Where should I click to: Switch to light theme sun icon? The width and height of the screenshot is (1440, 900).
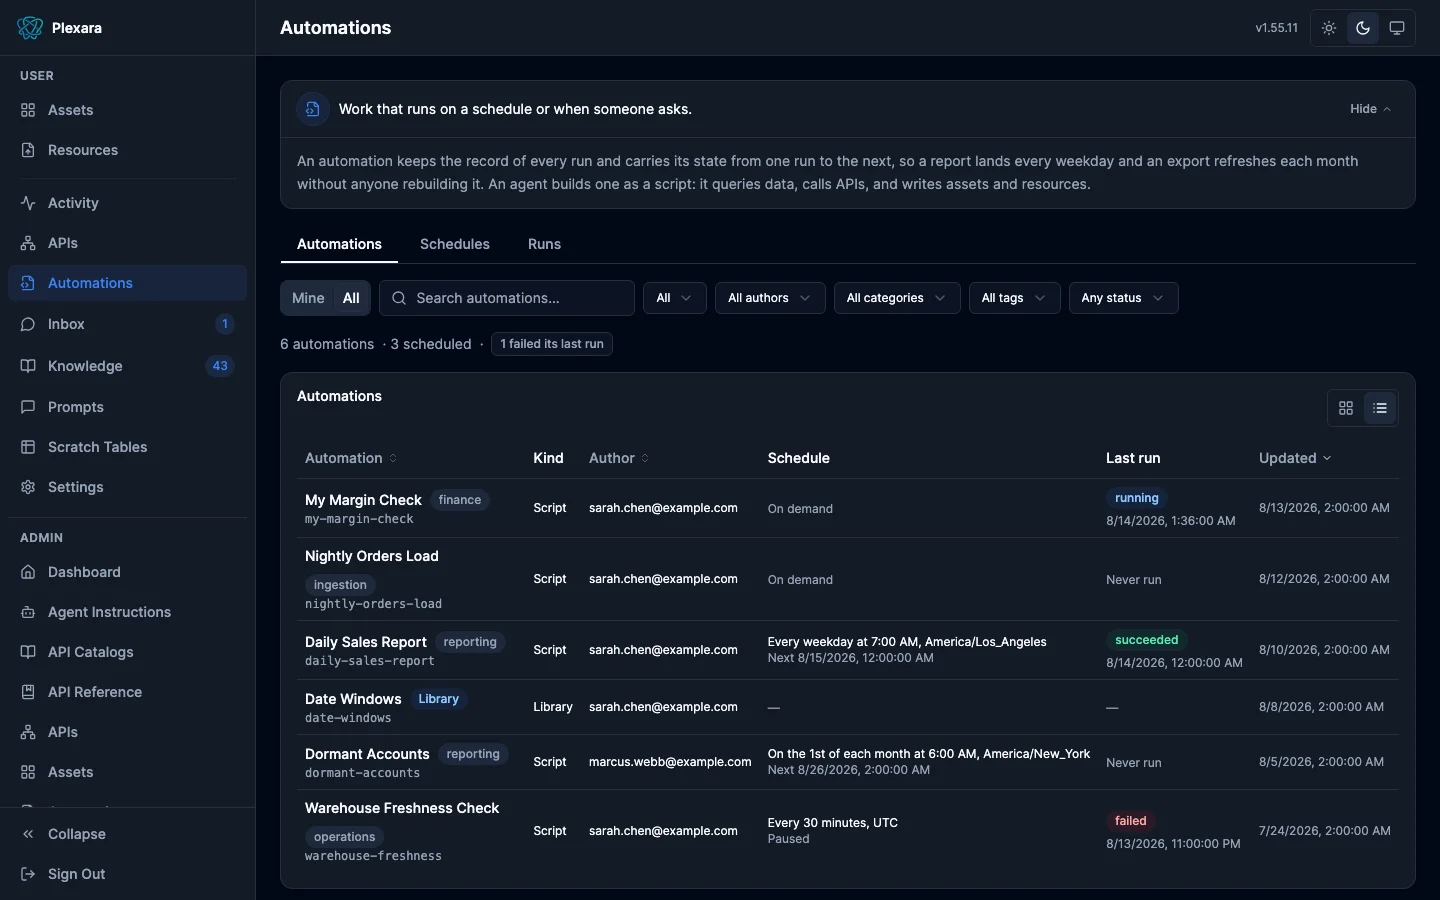(x=1329, y=28)
